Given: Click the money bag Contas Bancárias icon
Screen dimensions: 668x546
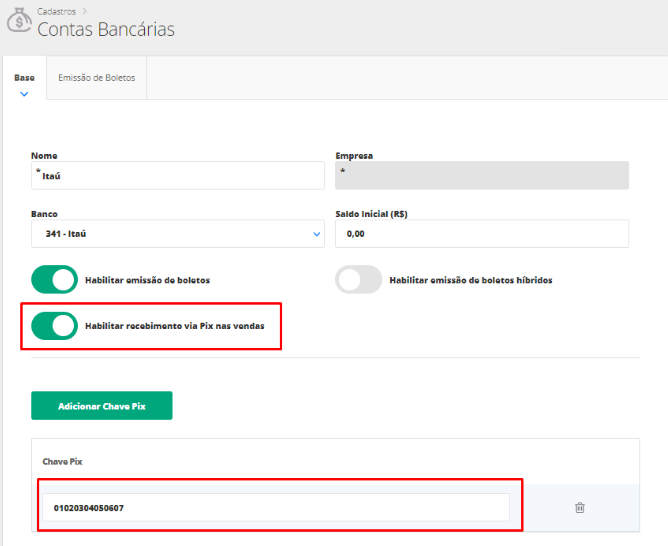Looking at the screenshot, I should click(x=19, y=20).
